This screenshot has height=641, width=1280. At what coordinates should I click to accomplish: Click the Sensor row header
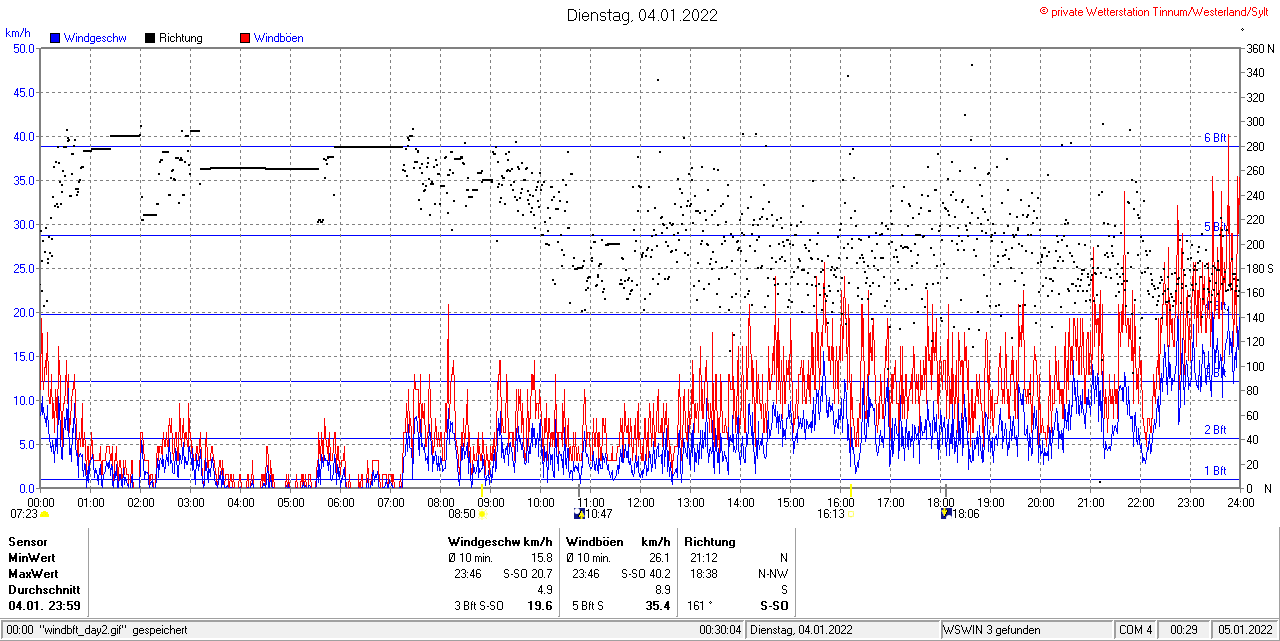[x=28, y=542]
